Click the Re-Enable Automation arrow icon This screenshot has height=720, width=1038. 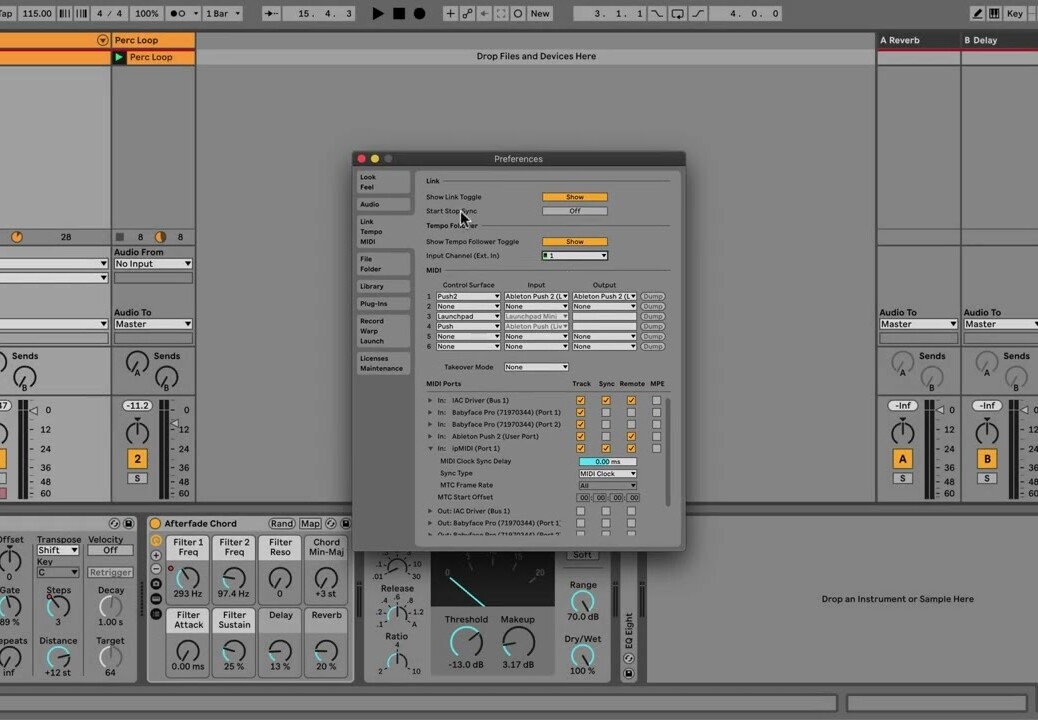(x=485, y=13)
